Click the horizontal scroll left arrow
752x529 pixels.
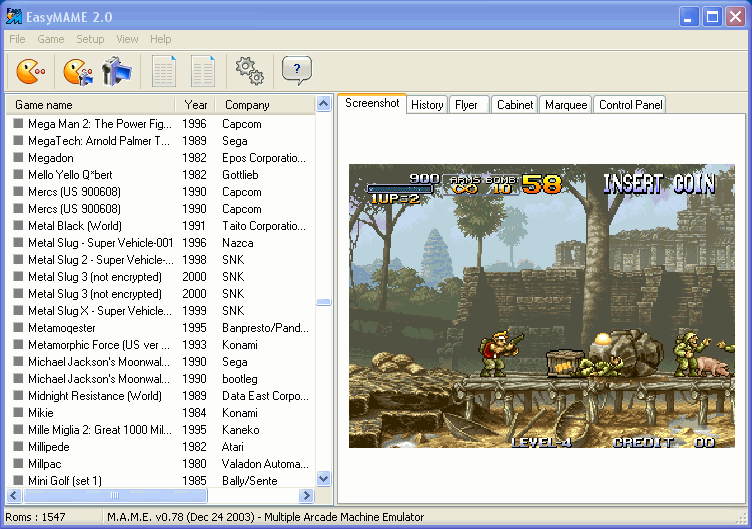click(x=14, y=495)
